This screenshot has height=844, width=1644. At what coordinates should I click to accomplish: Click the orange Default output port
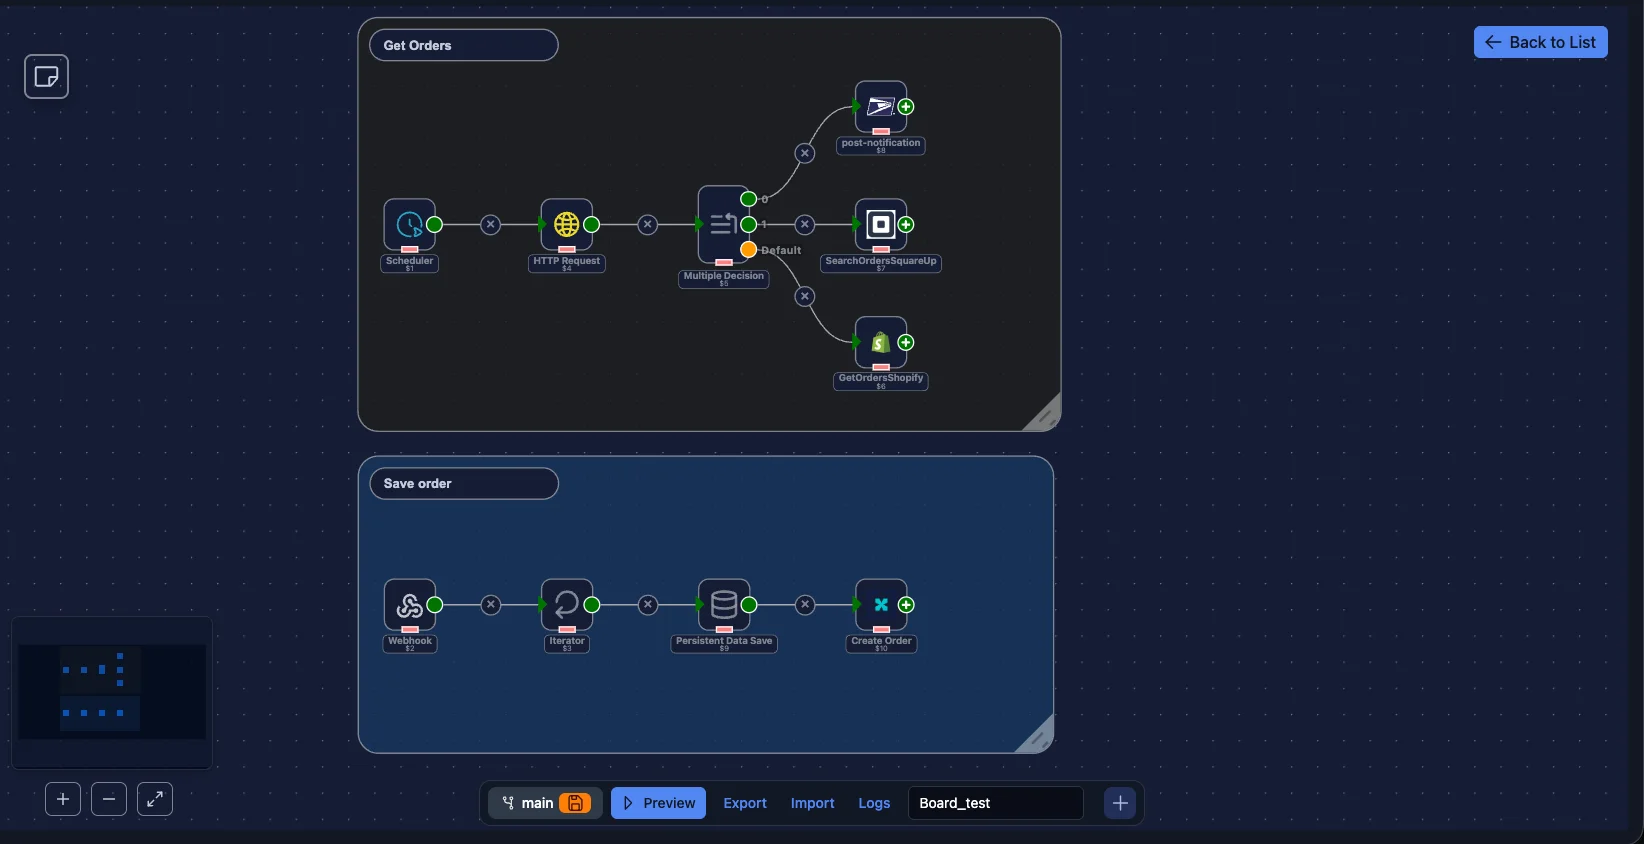coord(748,249)
